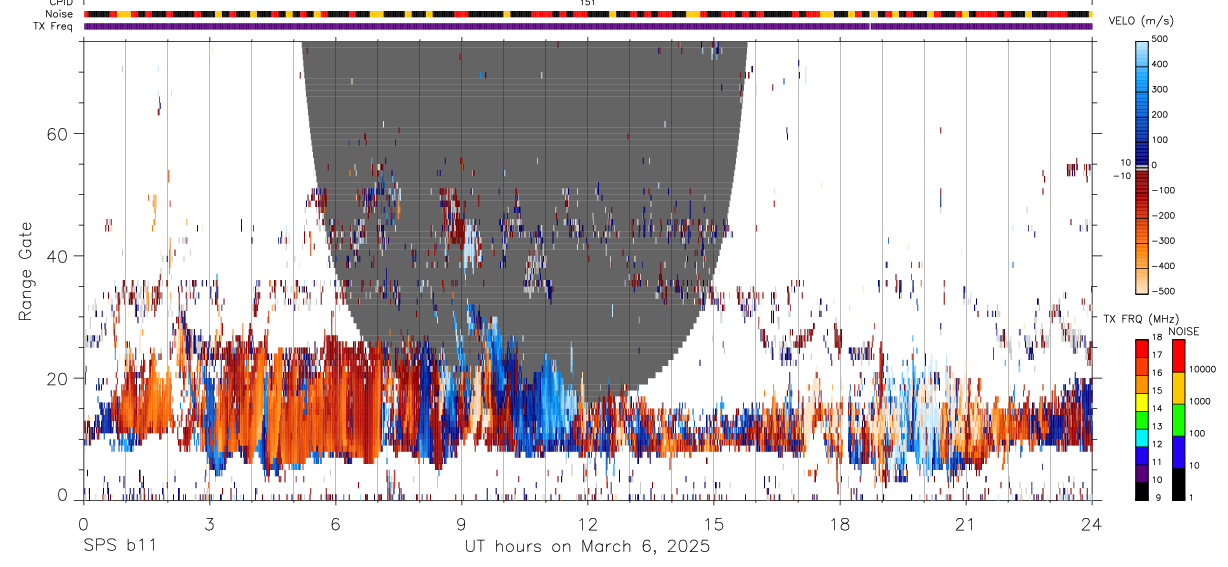Click the NOISE scale label 1000
Viewport: 1228px width, 567px height.
coord(1200,402)
